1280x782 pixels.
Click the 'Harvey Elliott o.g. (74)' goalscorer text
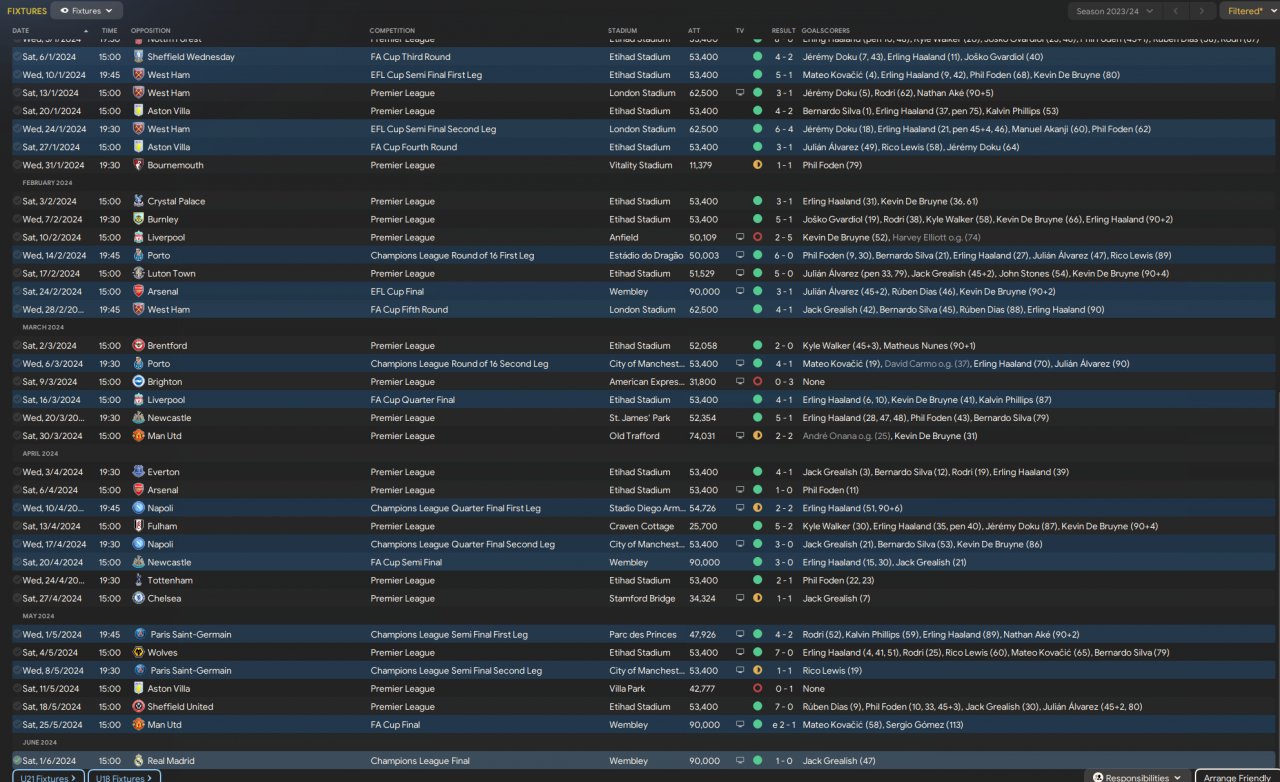point(934,237)
